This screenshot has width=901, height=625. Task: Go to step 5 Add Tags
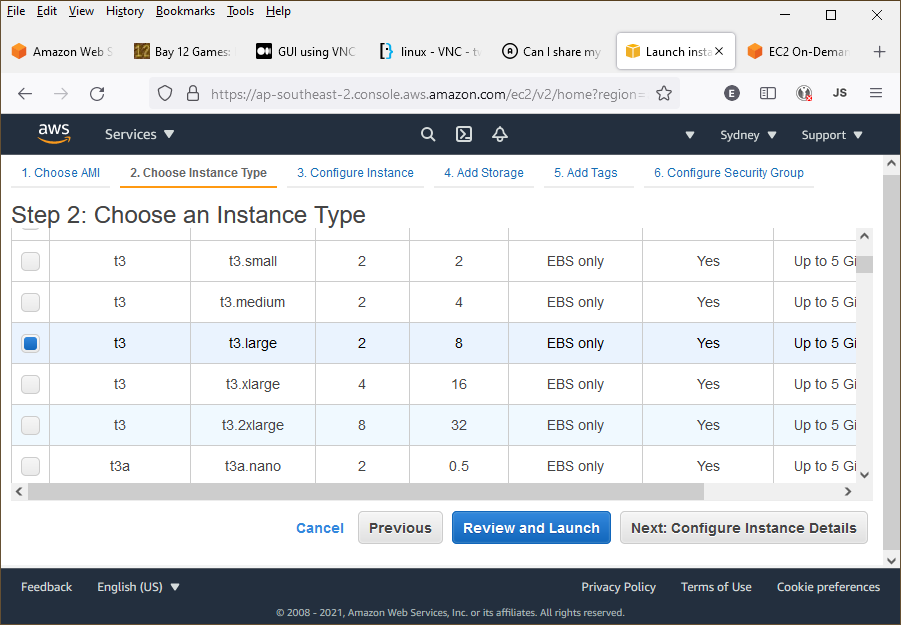pos(586,173)
